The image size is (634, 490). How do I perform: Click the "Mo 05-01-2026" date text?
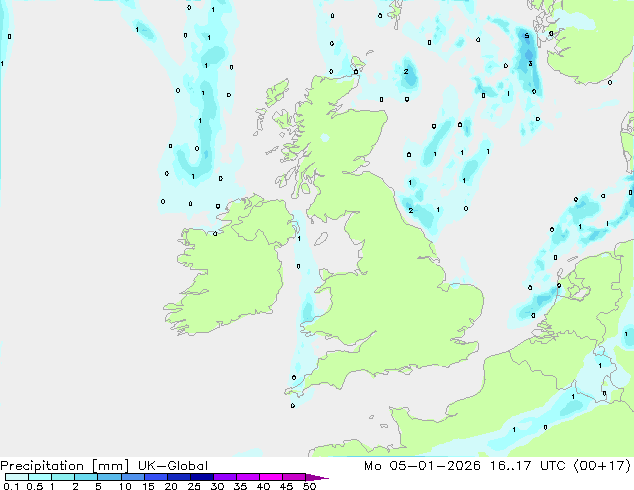pyautogui.click(x=422, y=466)
